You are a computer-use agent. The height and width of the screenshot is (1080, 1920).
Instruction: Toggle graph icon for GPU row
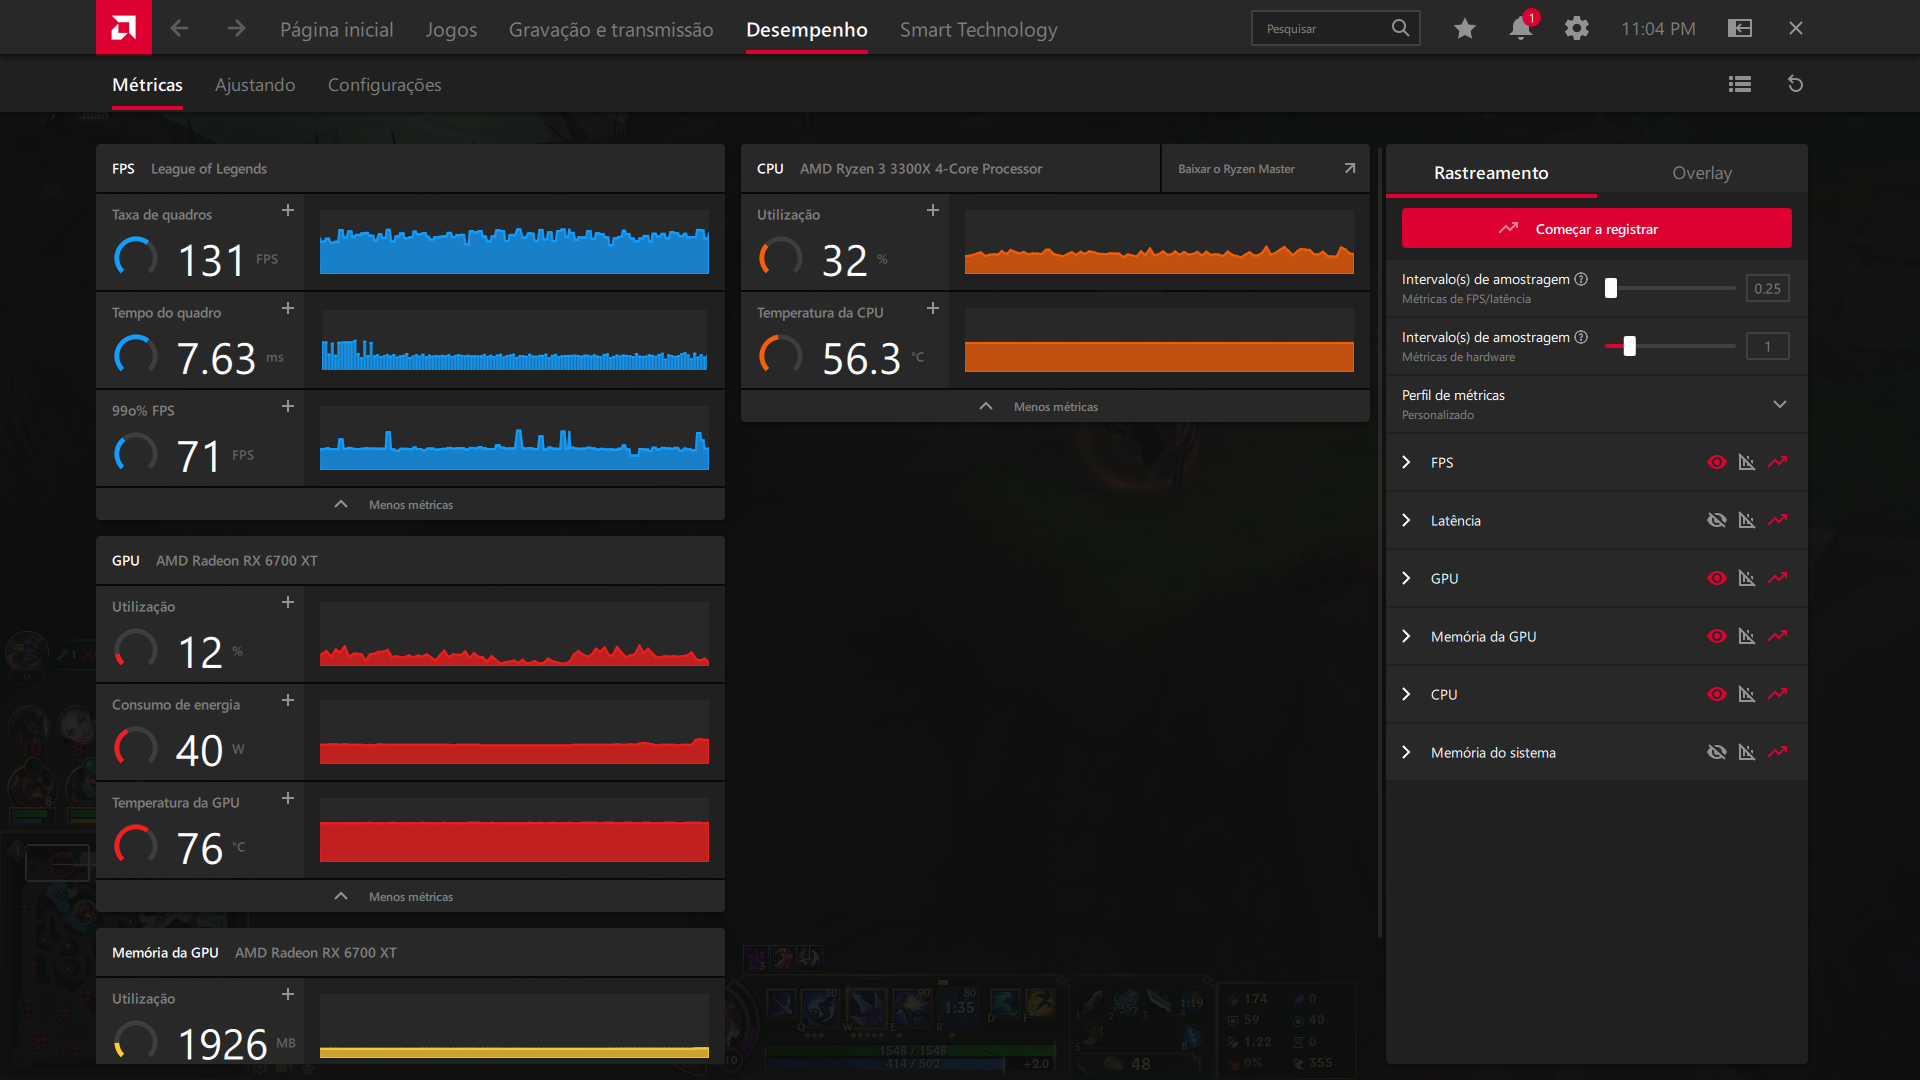(x=1747, y=578)
